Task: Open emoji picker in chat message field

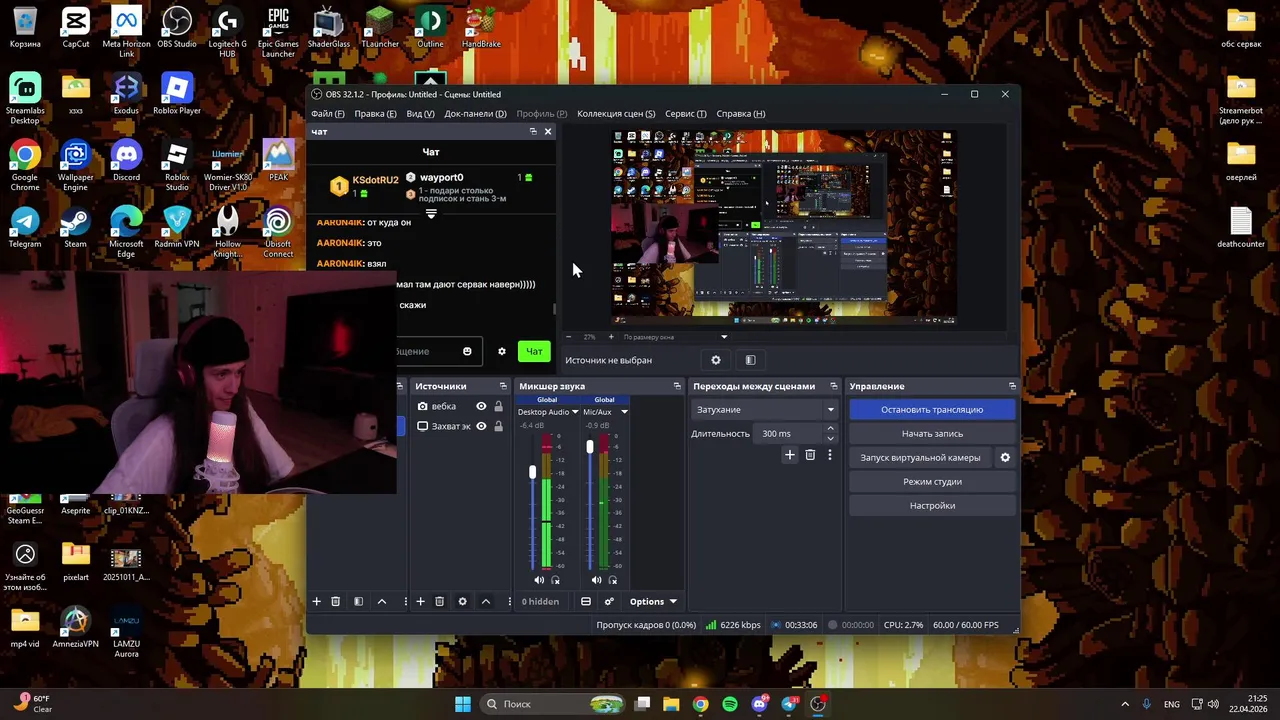Action: (x=467, y=351)
